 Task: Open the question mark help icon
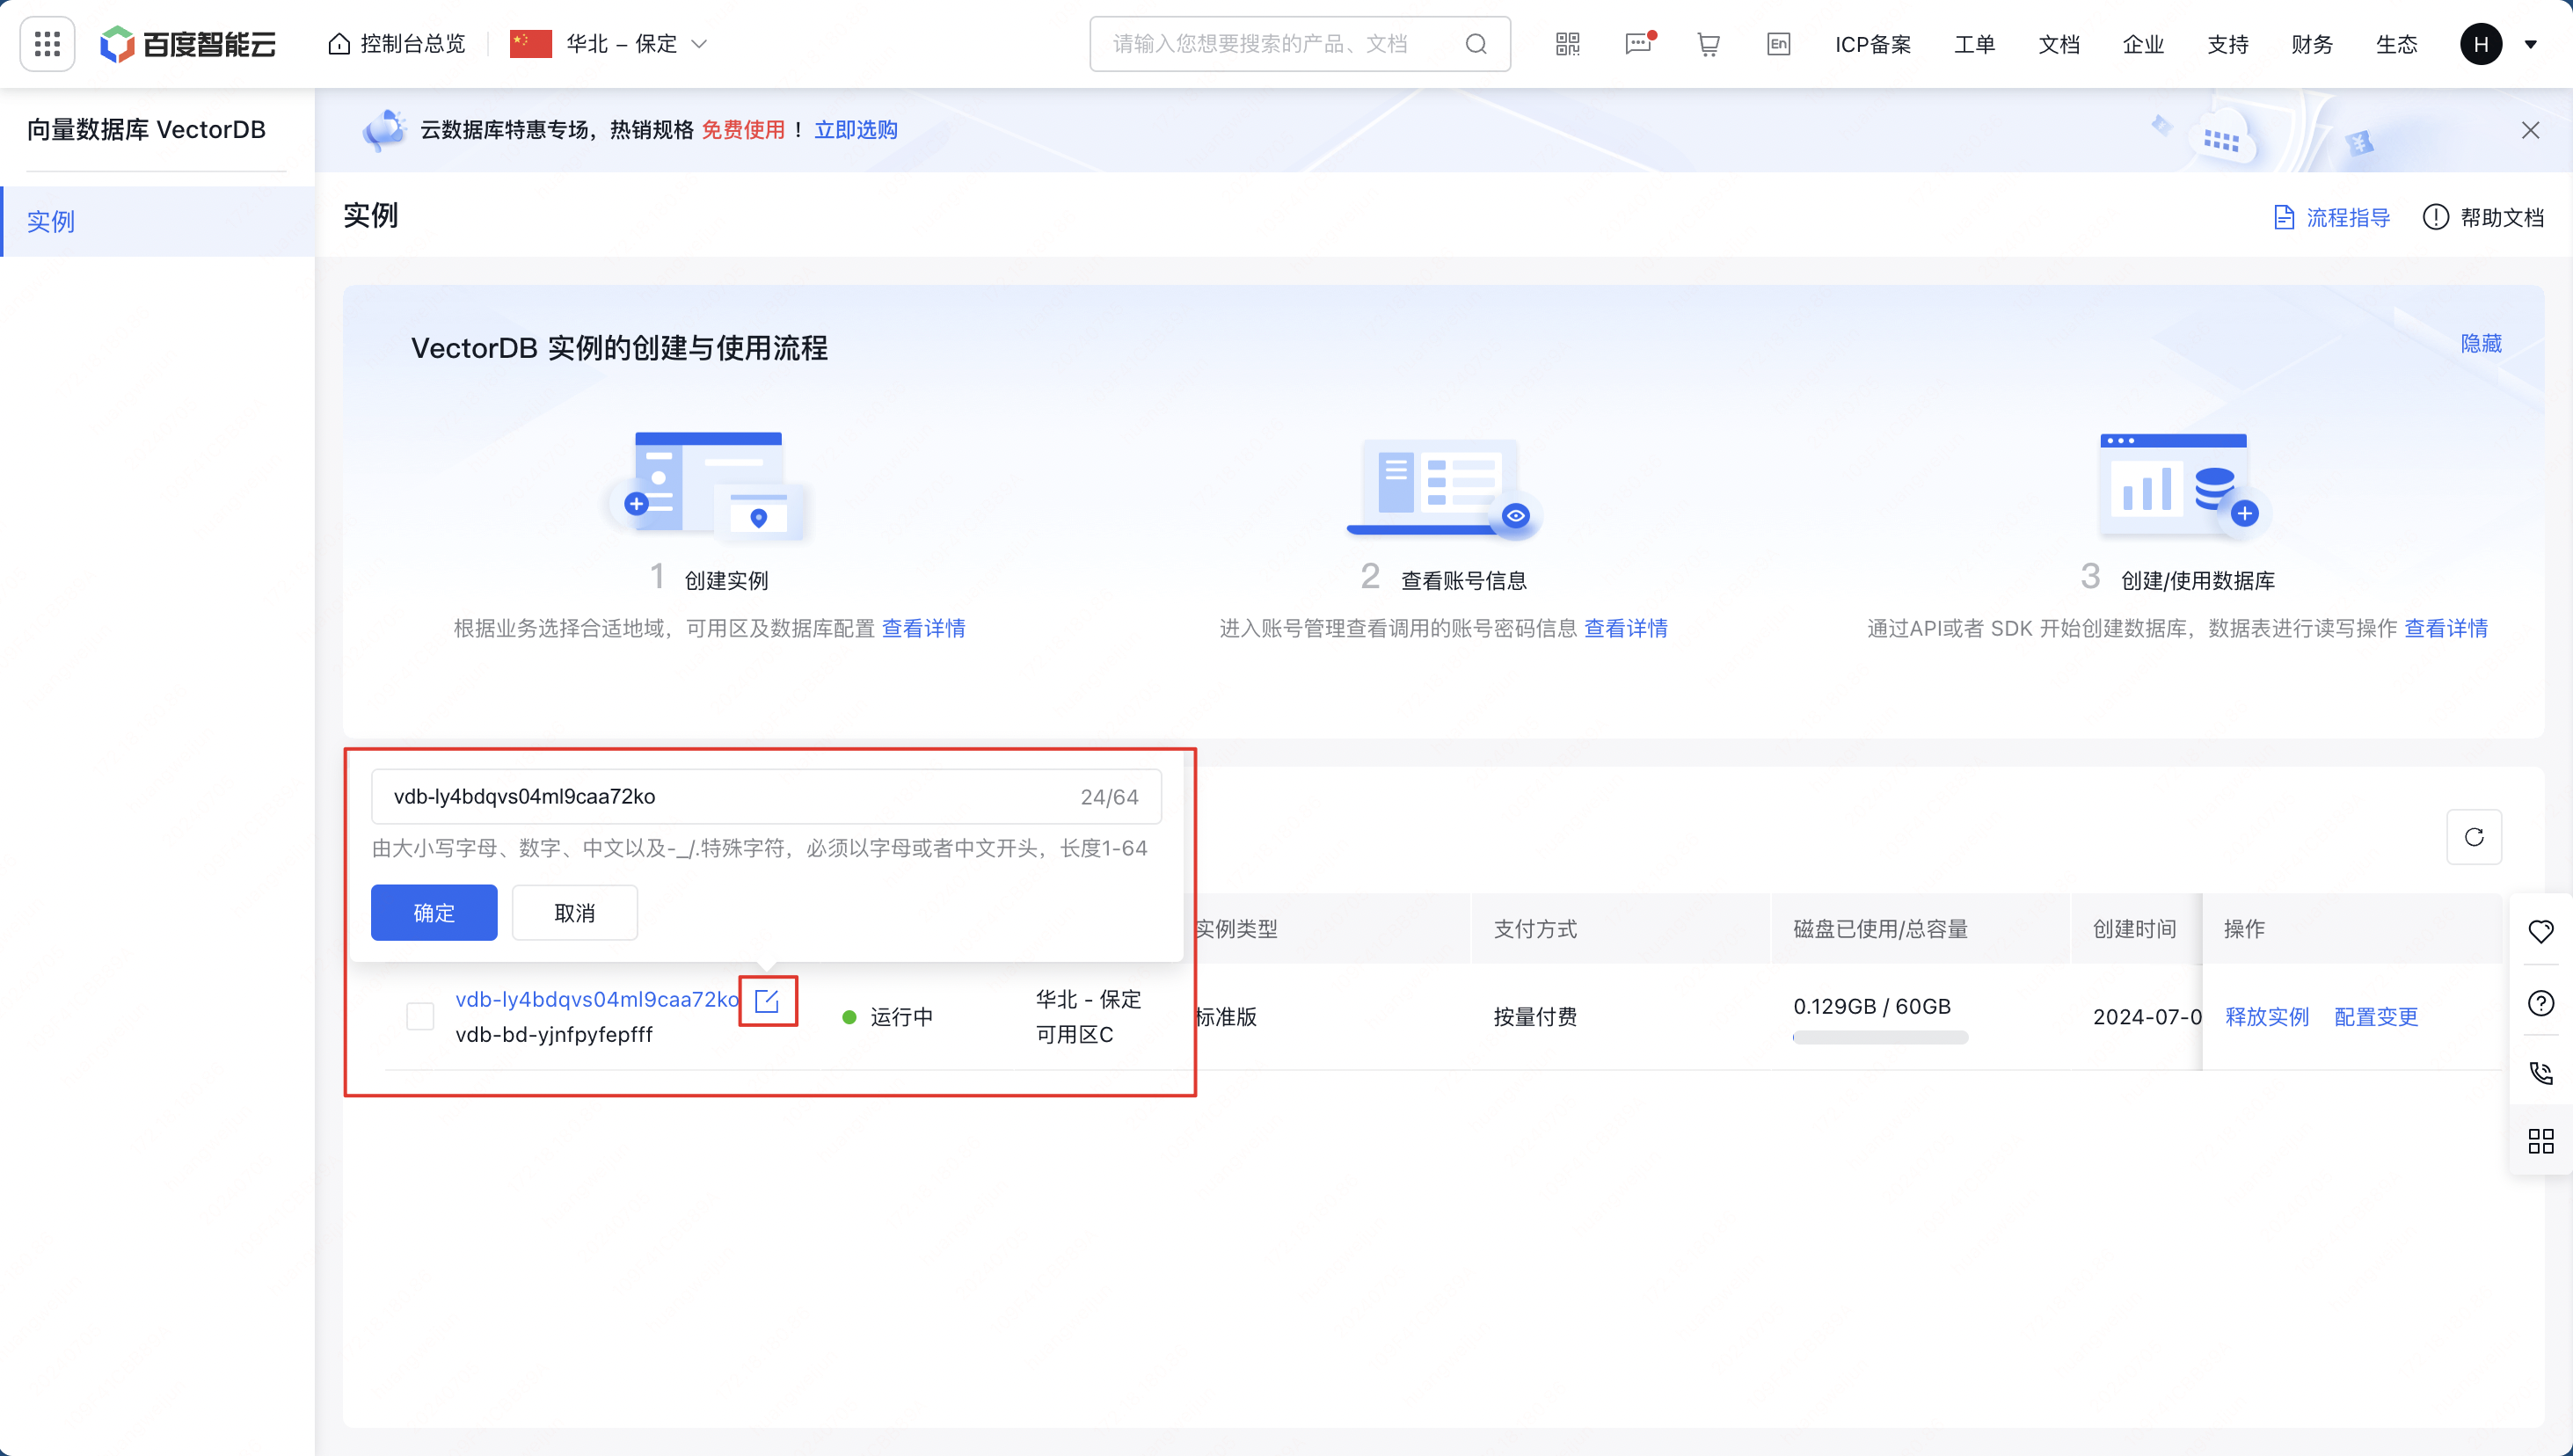point(2540,1002)
